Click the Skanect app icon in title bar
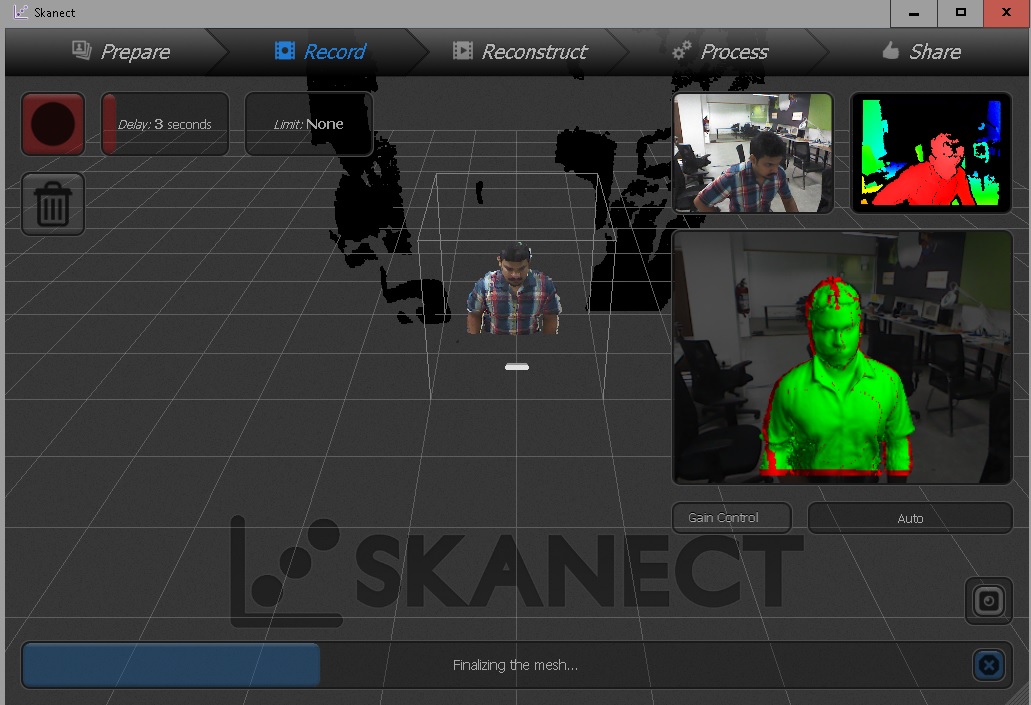Image resolution: width=1031 pixels, height=705 pixels. tap(20, 12)
